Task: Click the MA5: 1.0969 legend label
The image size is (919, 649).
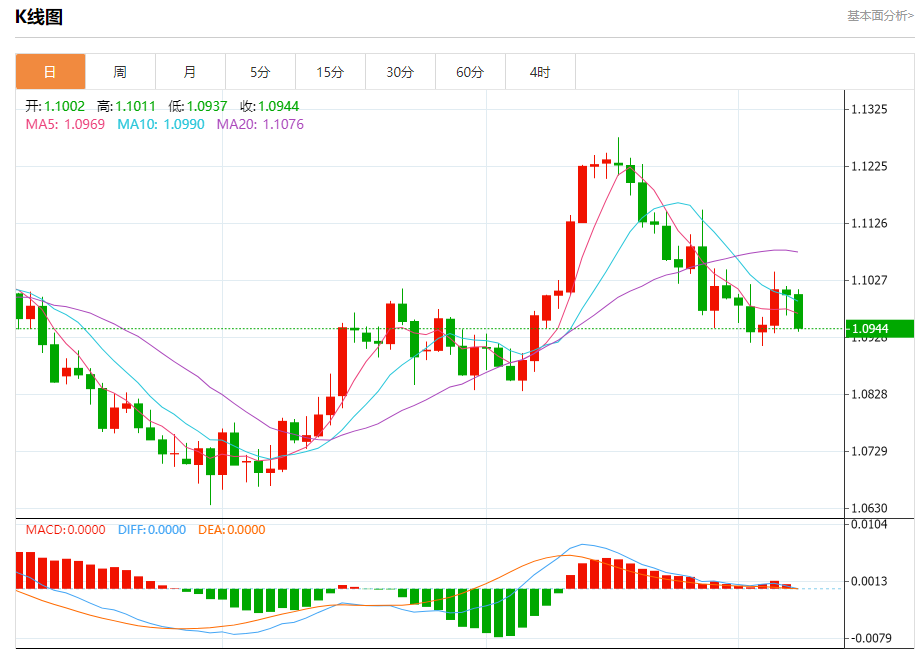Action: click(65, 124)
